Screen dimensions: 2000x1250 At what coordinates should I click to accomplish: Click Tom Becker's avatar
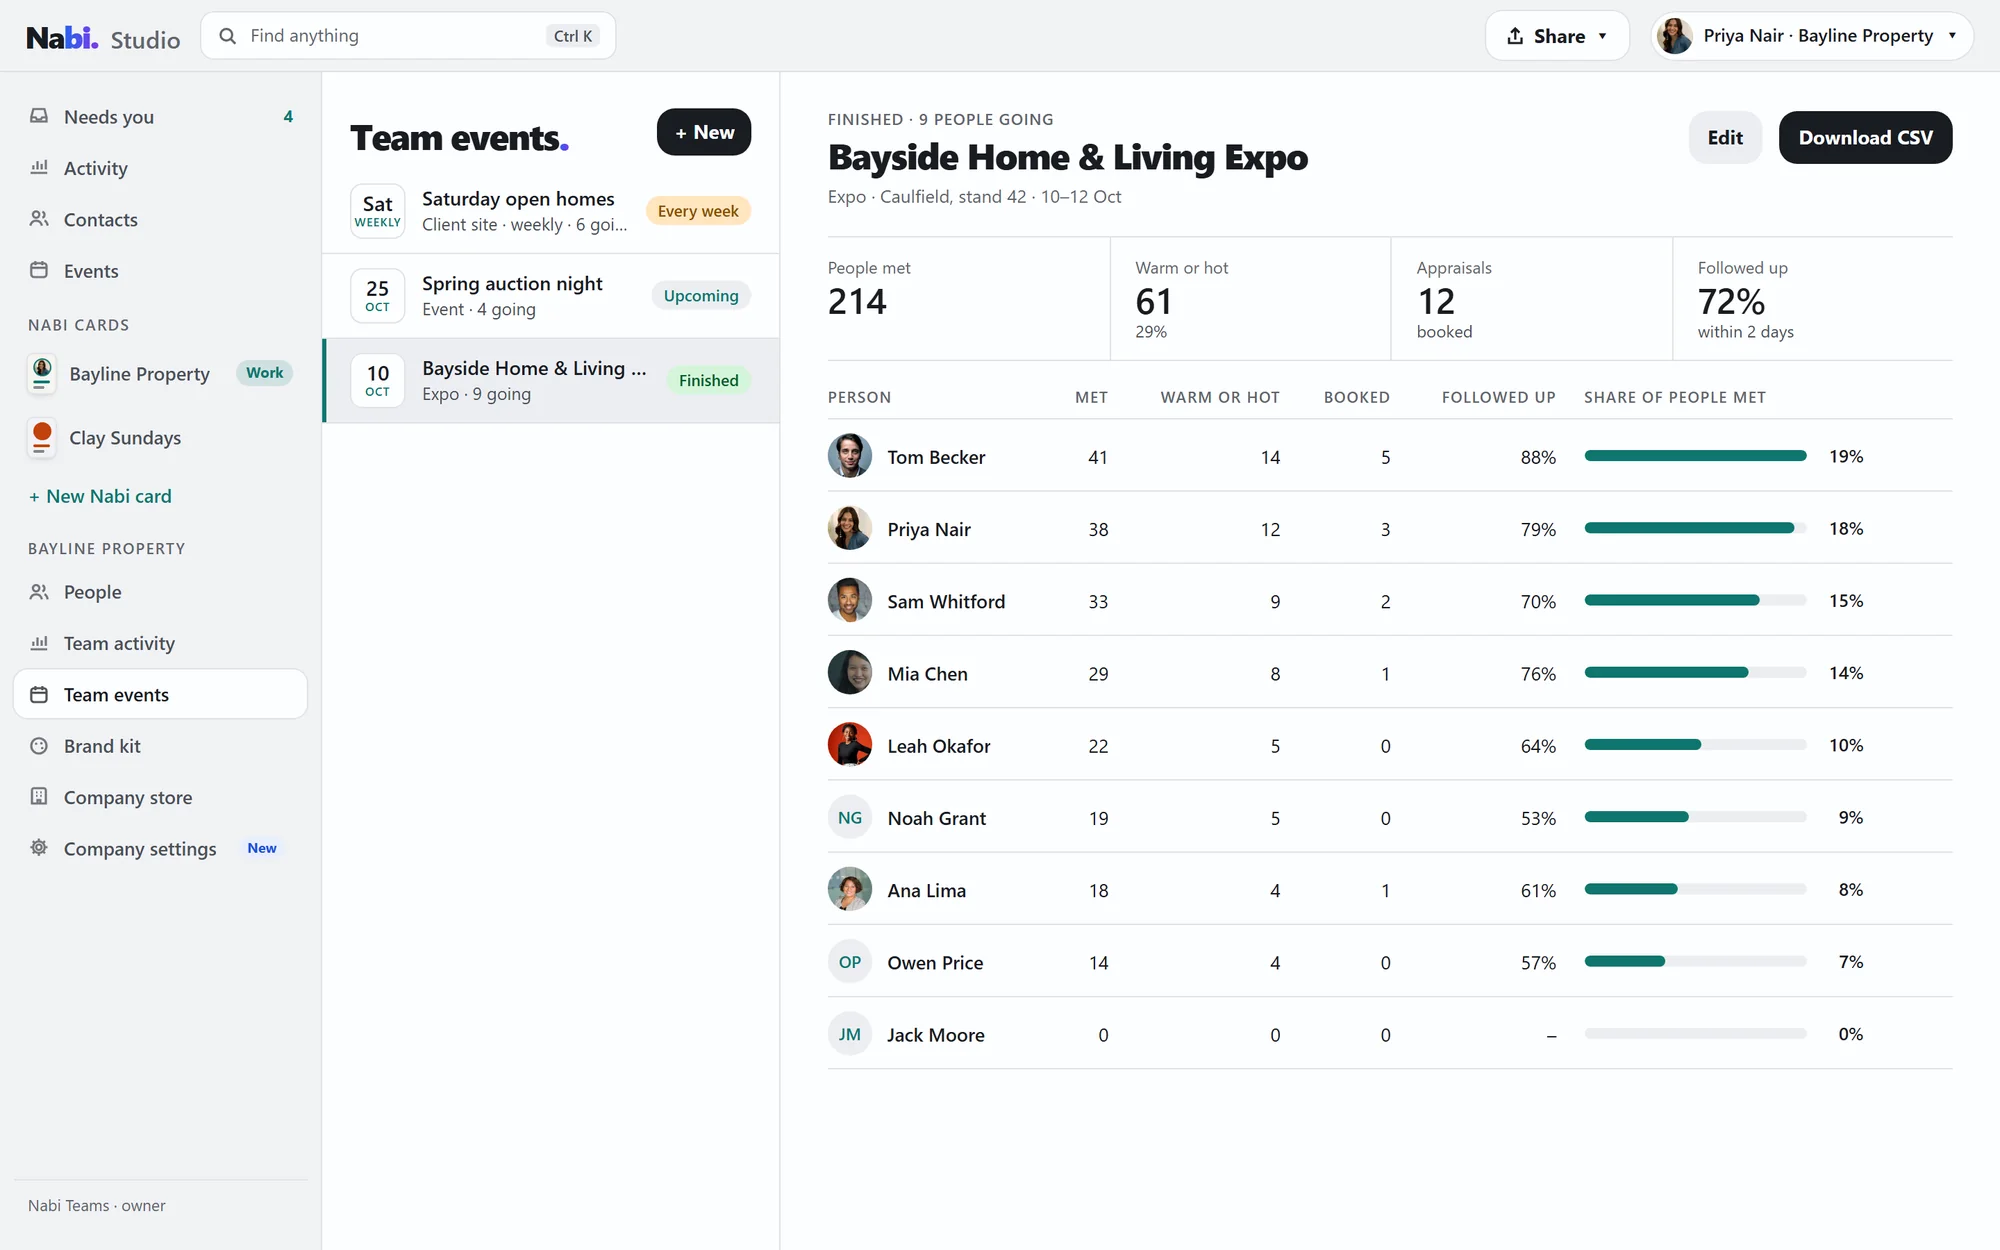click(x=850, y=456)
